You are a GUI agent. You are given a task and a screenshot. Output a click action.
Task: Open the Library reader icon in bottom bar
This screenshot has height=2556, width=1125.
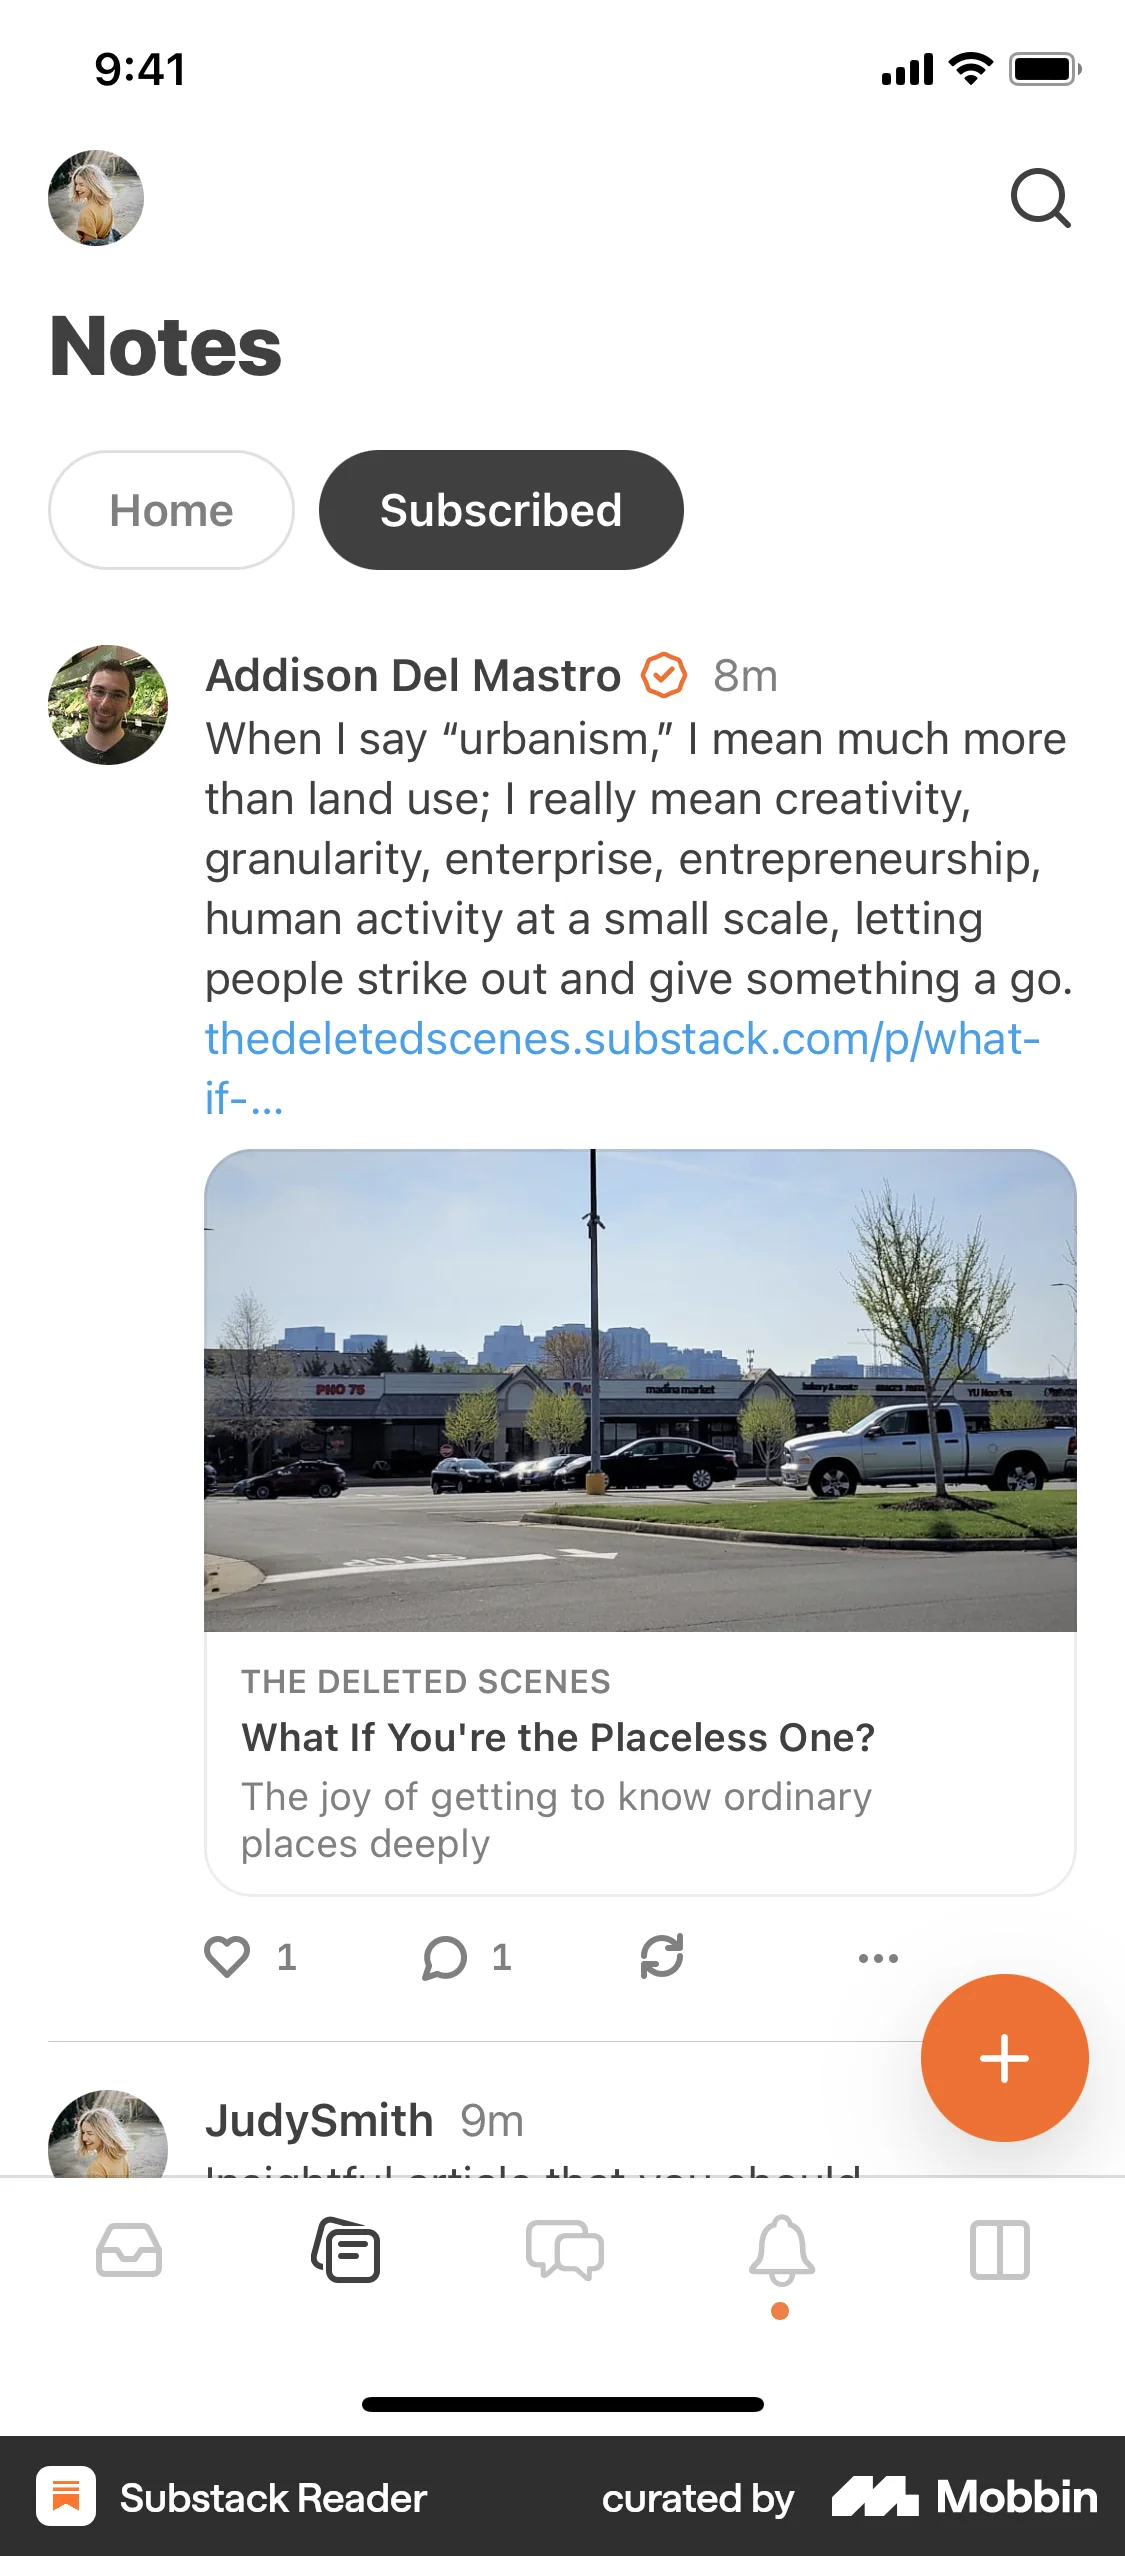point(999,2250)
